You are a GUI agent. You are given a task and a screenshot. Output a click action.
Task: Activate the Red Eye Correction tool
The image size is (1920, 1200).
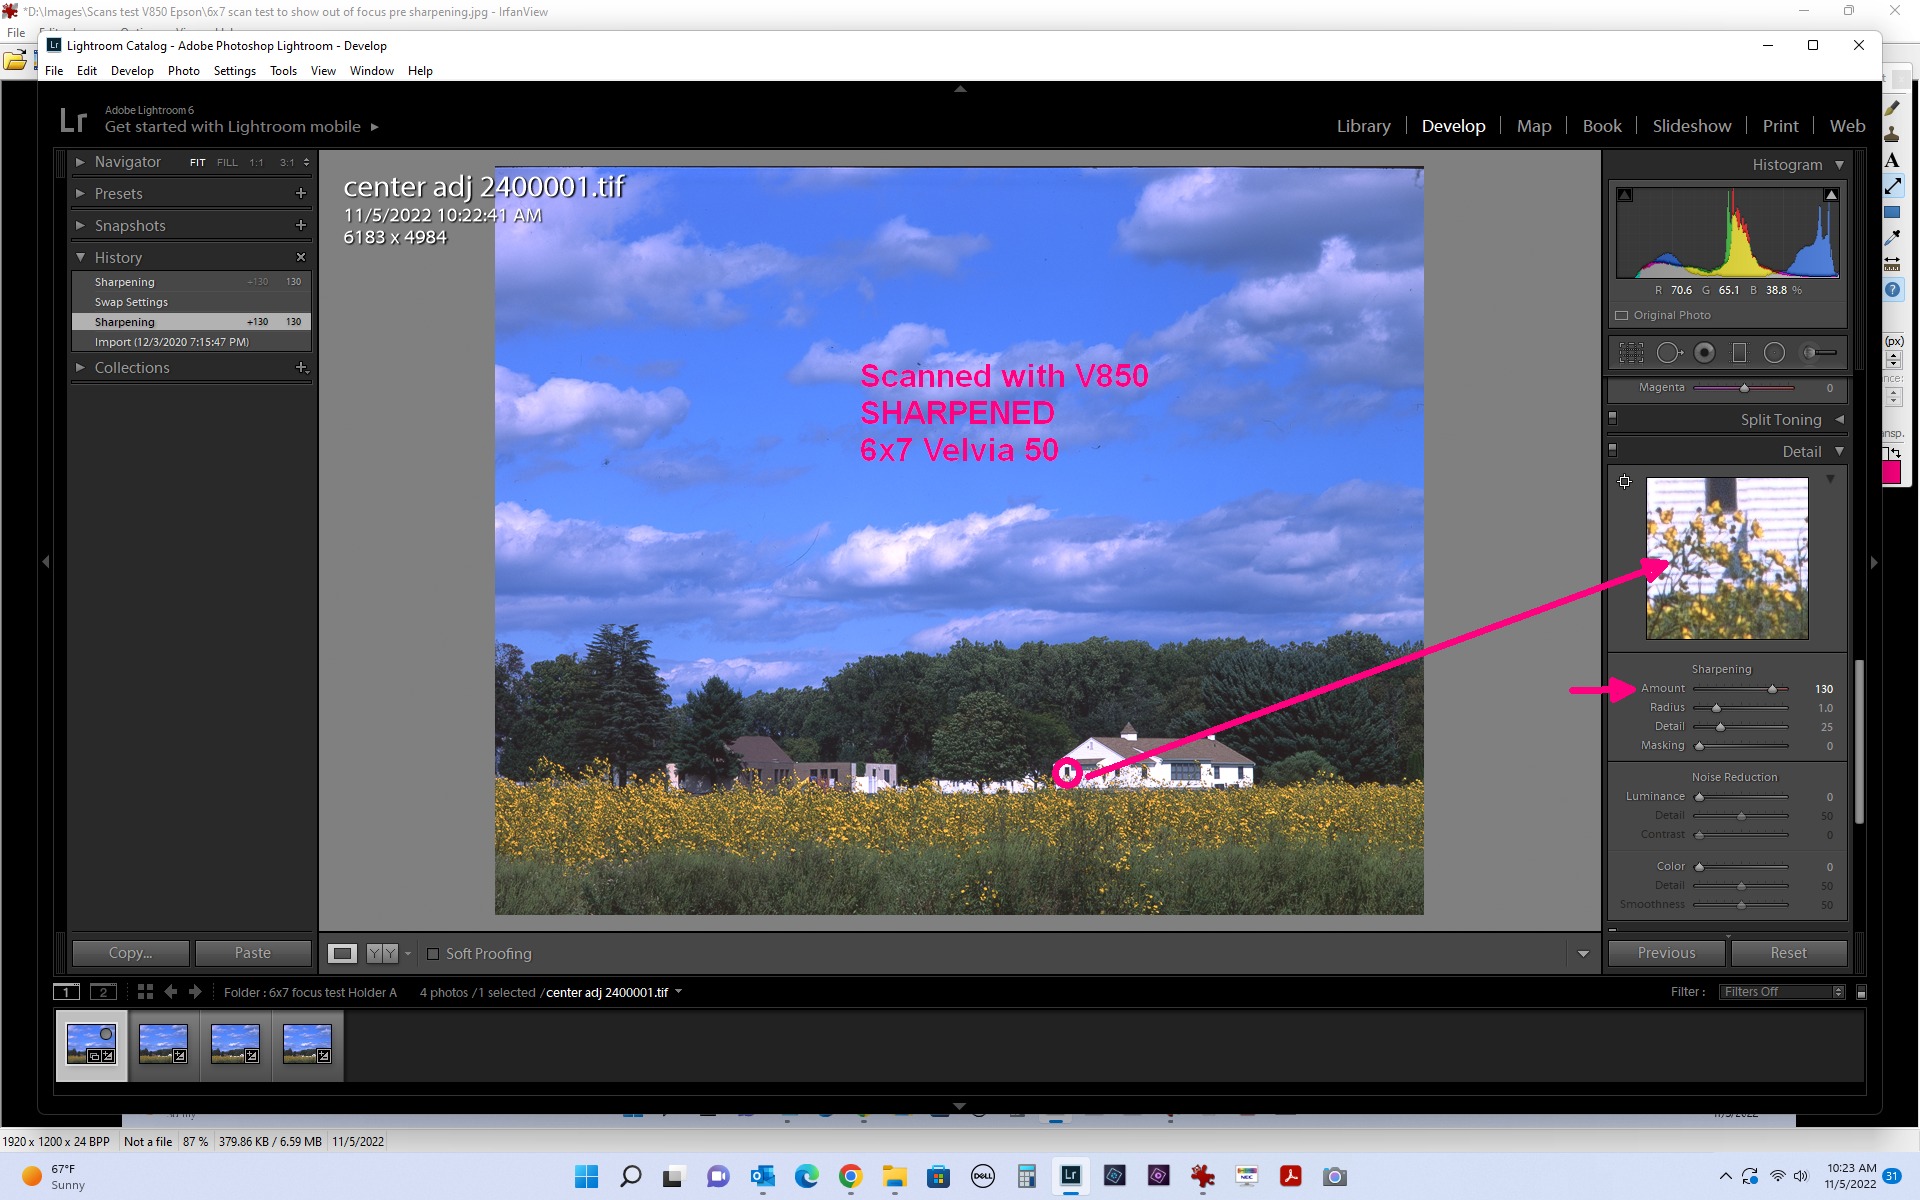coord(1705,353)
